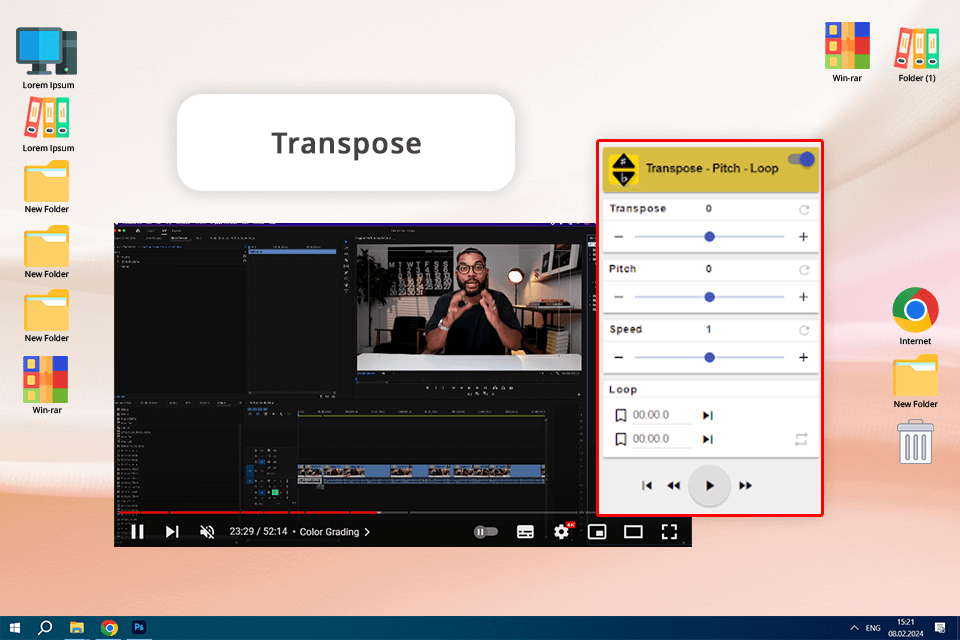Decrease Speed with the minus button
The width and height of the screenshot is (960, 640).
pos(618,358)
